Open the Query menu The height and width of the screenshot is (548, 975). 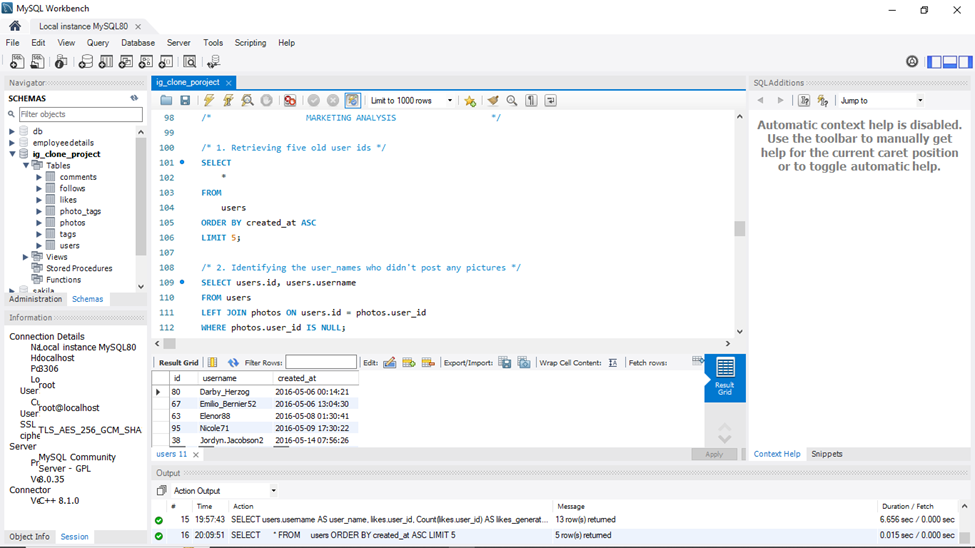pos(98,43)
